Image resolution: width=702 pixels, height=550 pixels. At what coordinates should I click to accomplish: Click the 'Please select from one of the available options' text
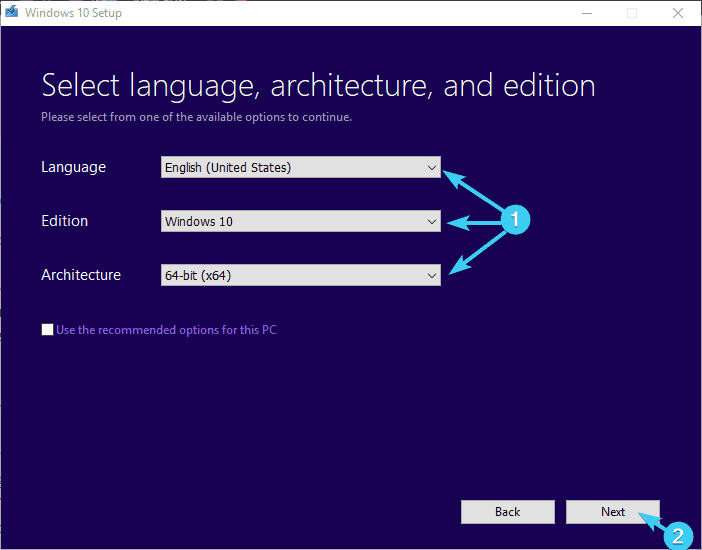(x=197, y=117)
